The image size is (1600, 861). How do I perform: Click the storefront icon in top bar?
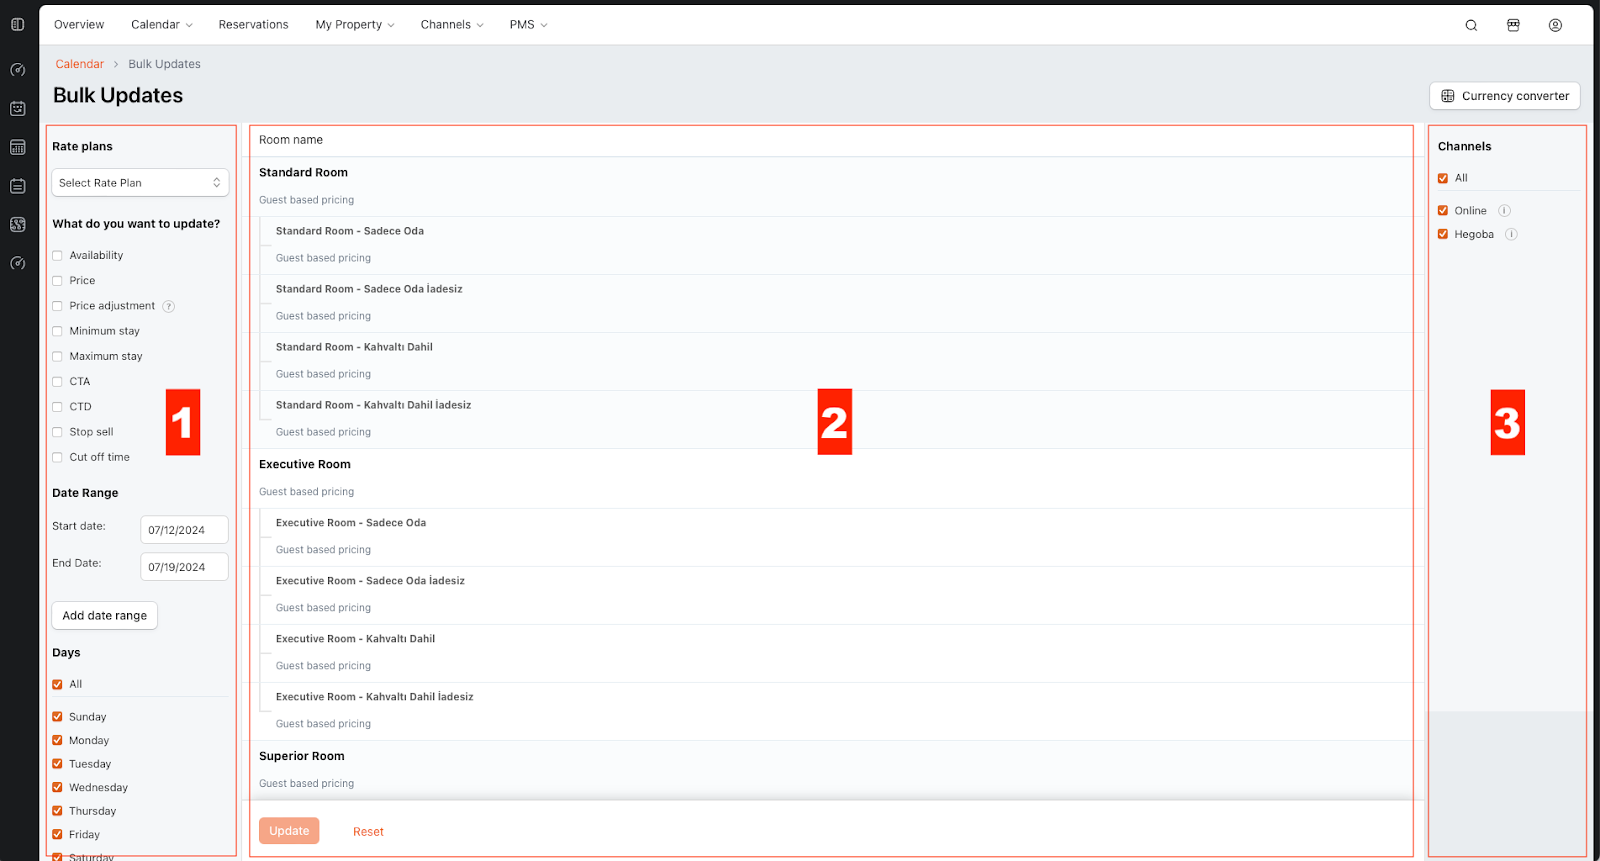point(1513,25)
